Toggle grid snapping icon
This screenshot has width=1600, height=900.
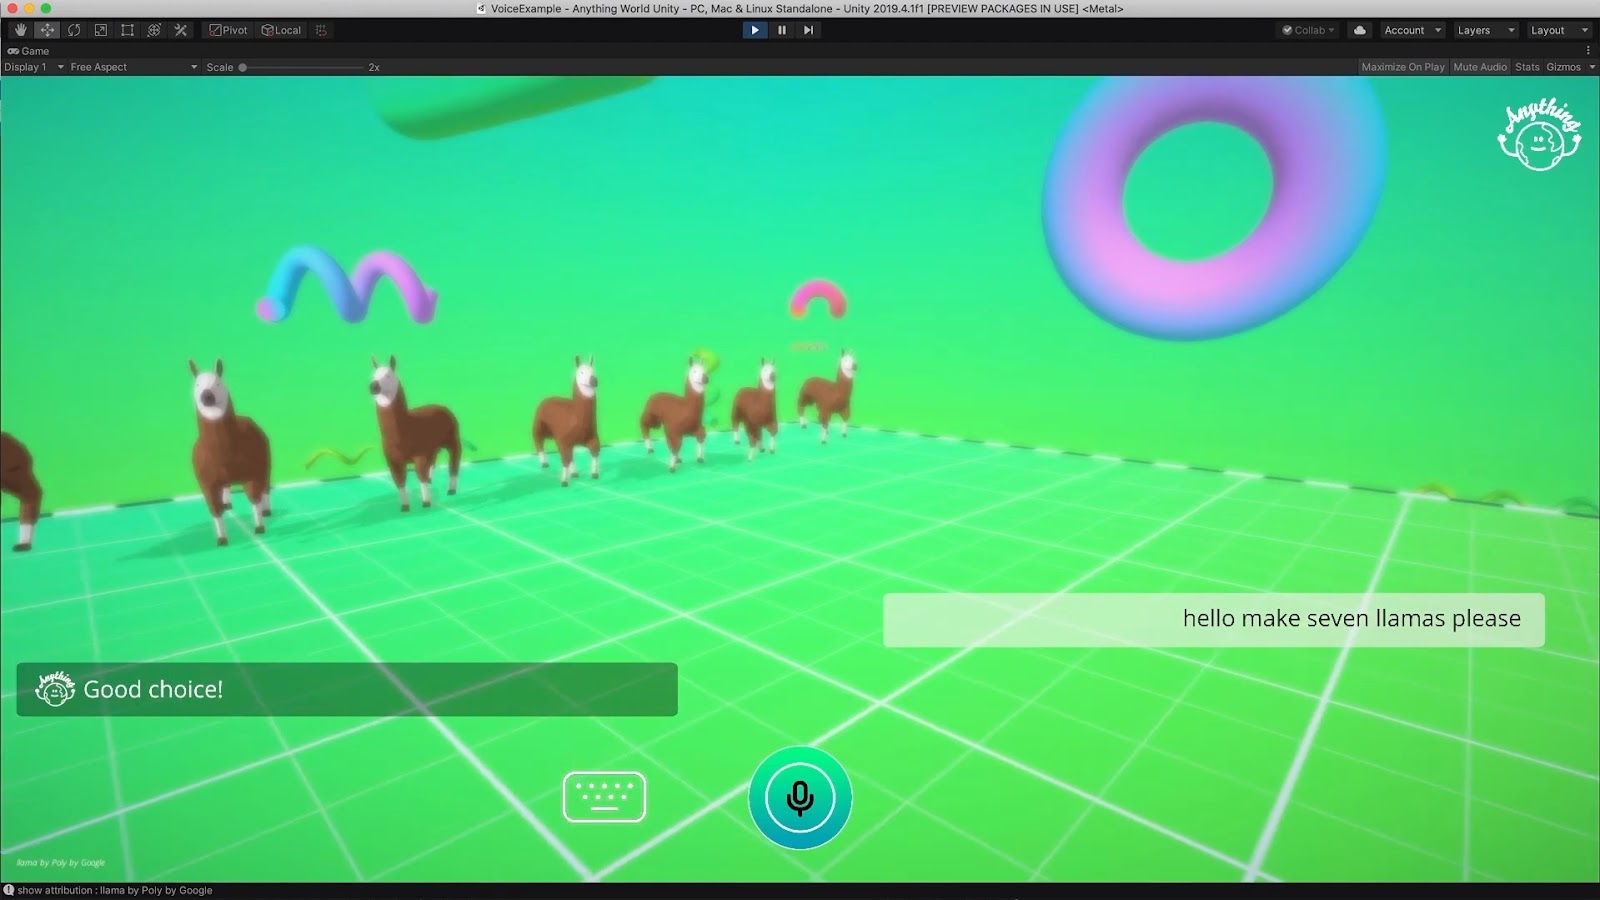tap(321, 30)
